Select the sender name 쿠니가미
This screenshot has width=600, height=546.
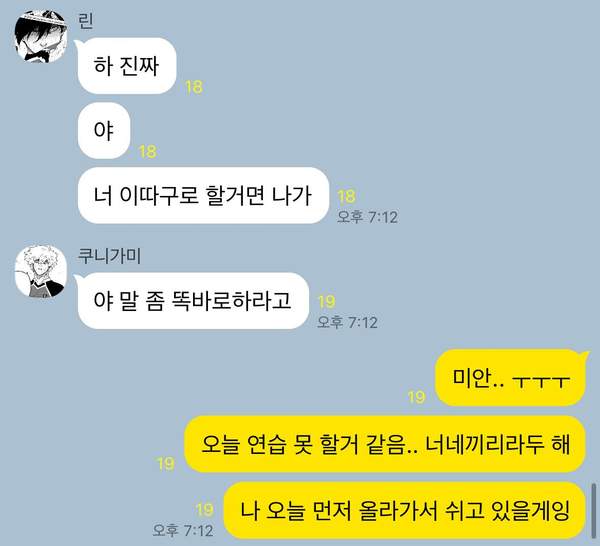[109, 256]
